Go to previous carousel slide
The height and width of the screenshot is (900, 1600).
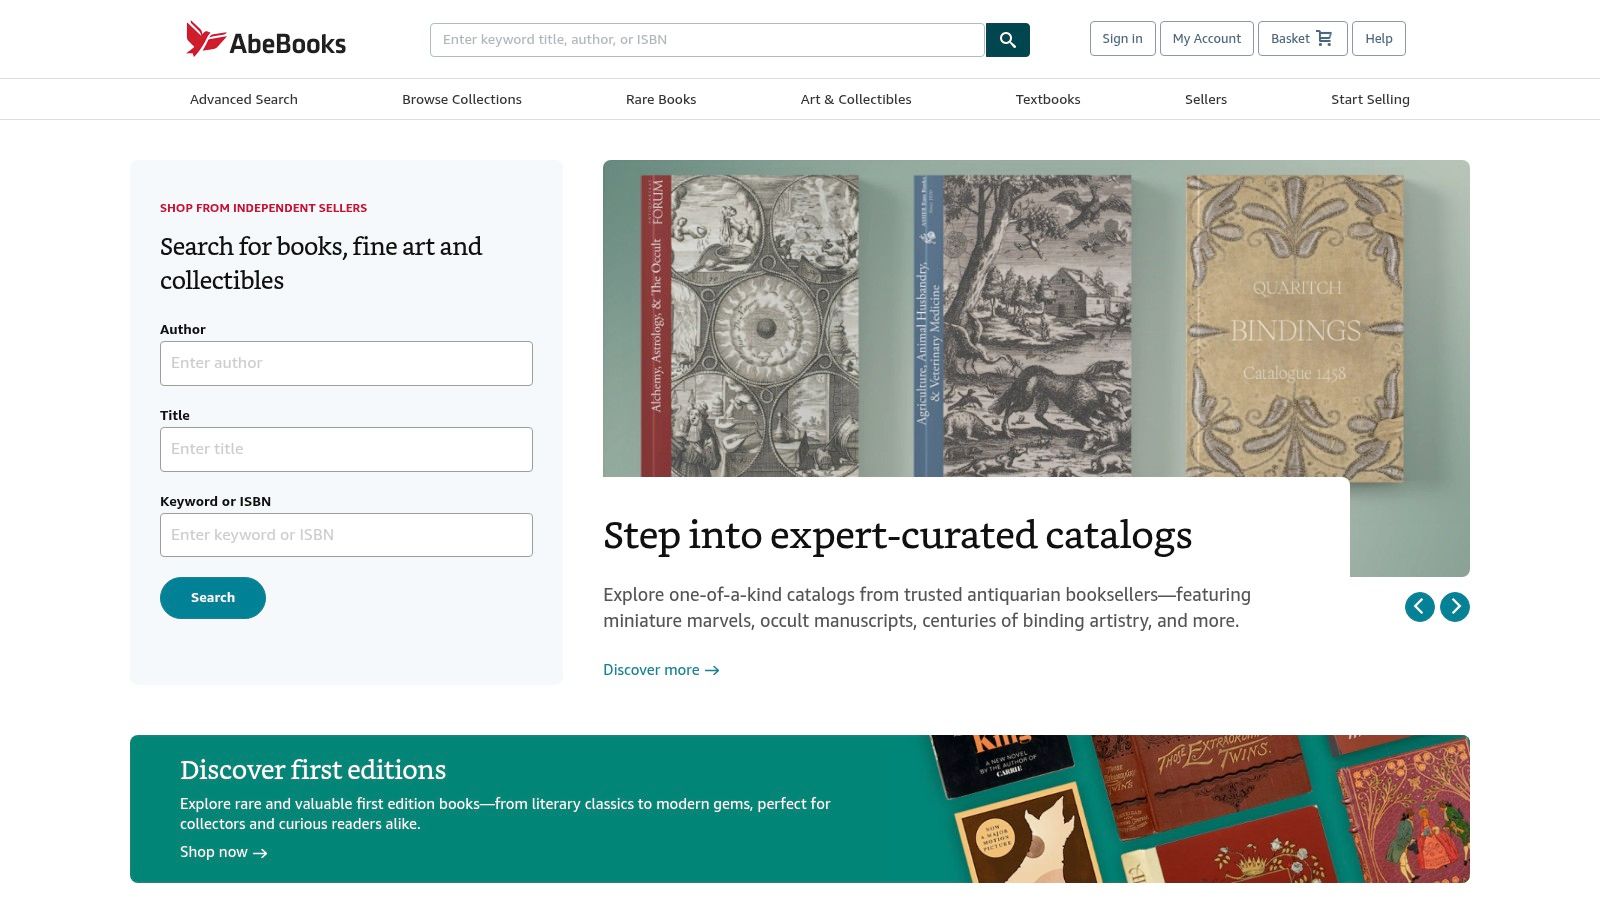click(x=1419, y=607)
